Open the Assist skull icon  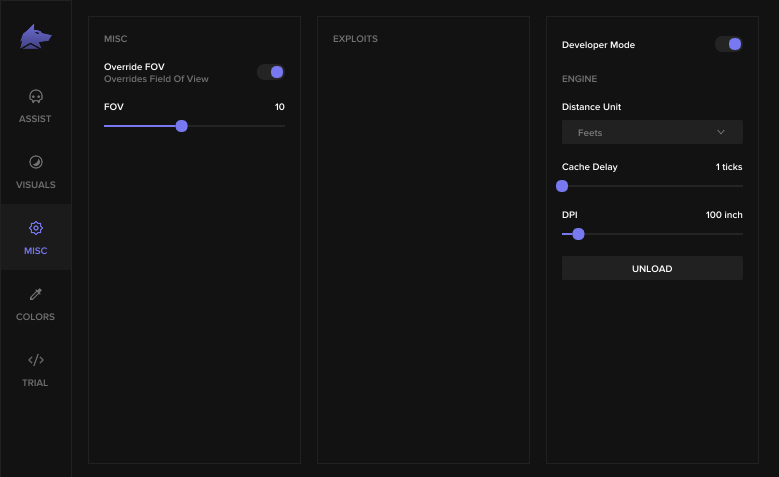[36, 96]
